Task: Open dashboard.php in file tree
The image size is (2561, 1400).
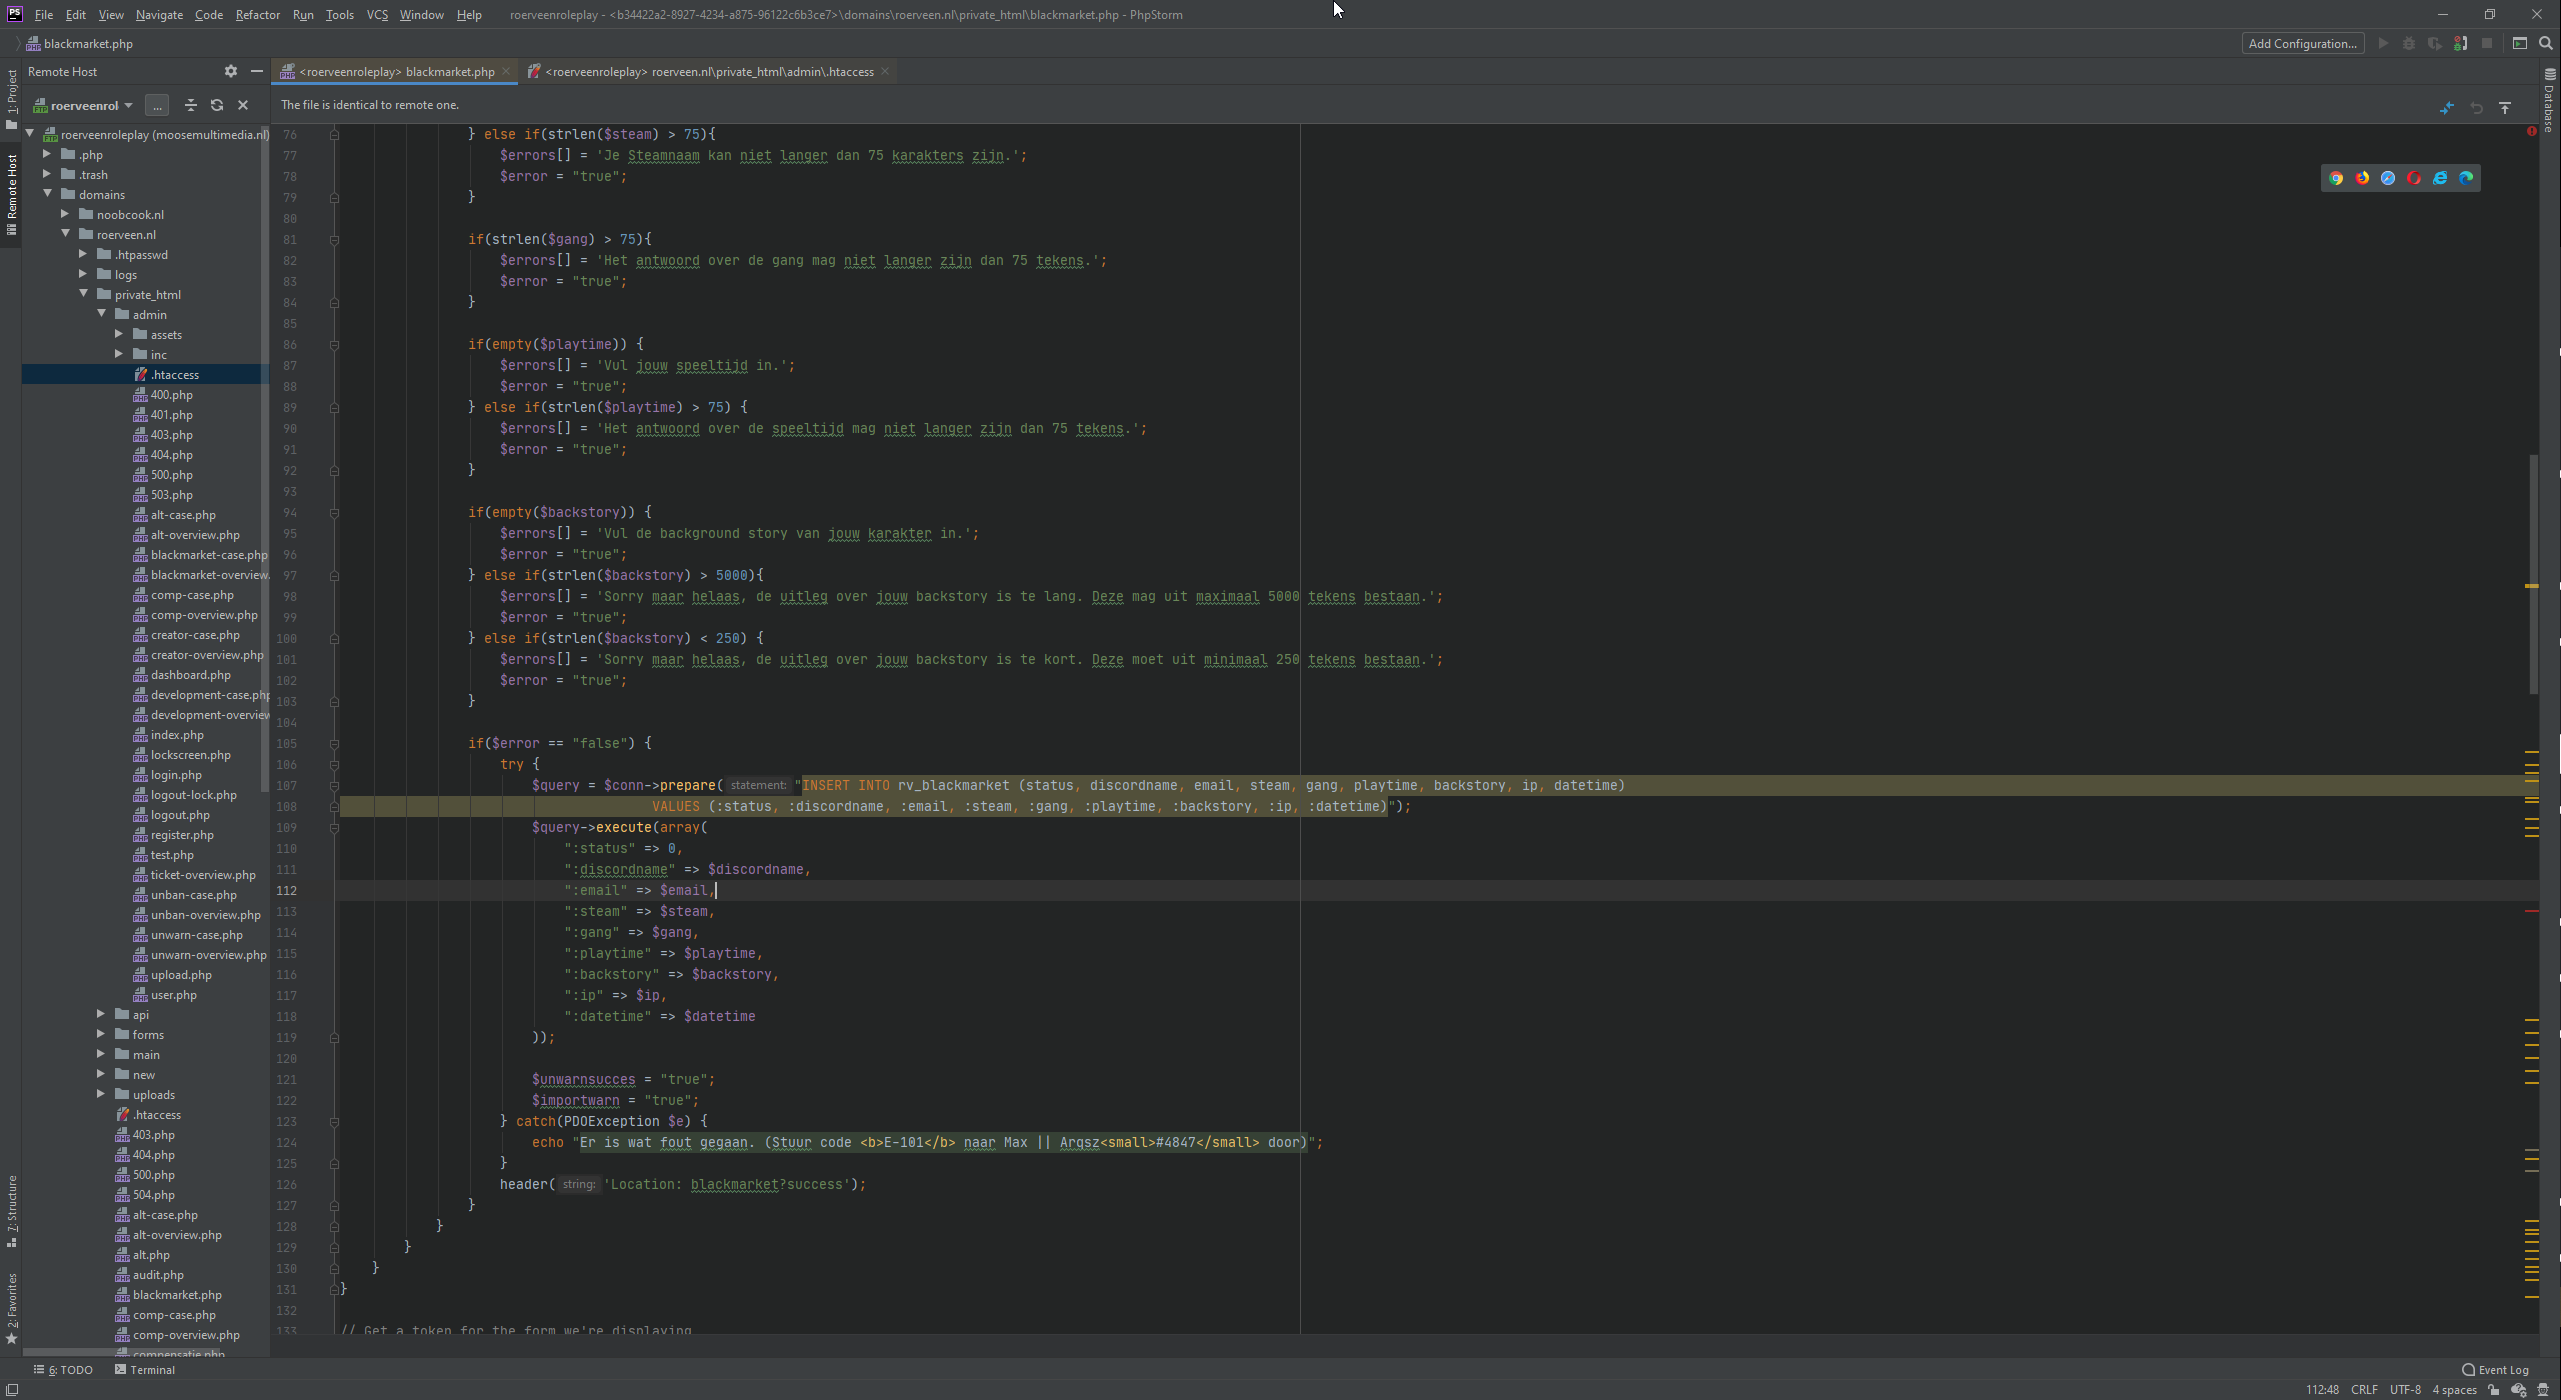Action: [x=190, y=675]
